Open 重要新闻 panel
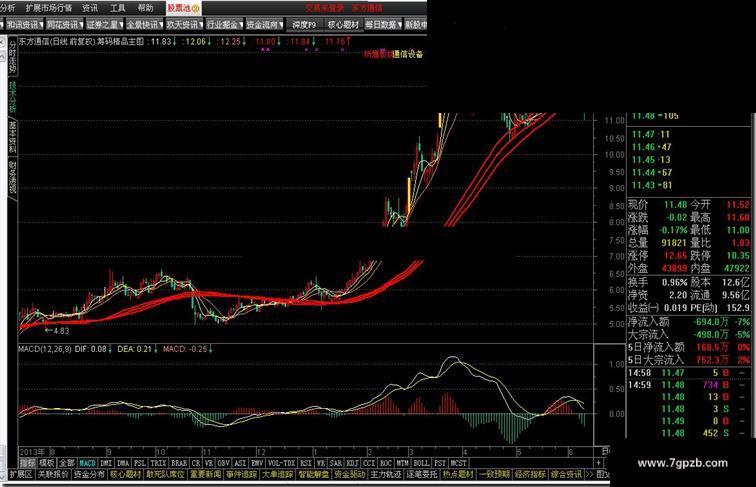The width and height of the screenshot is (756, 487). (206, 474)
